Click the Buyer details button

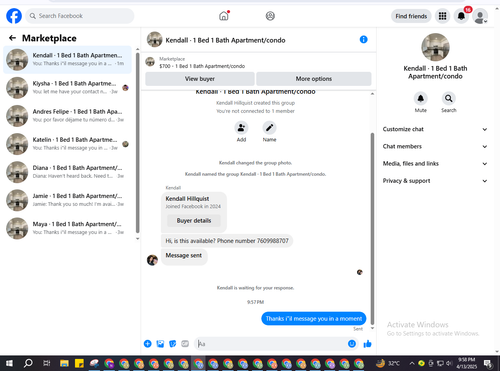194,221
